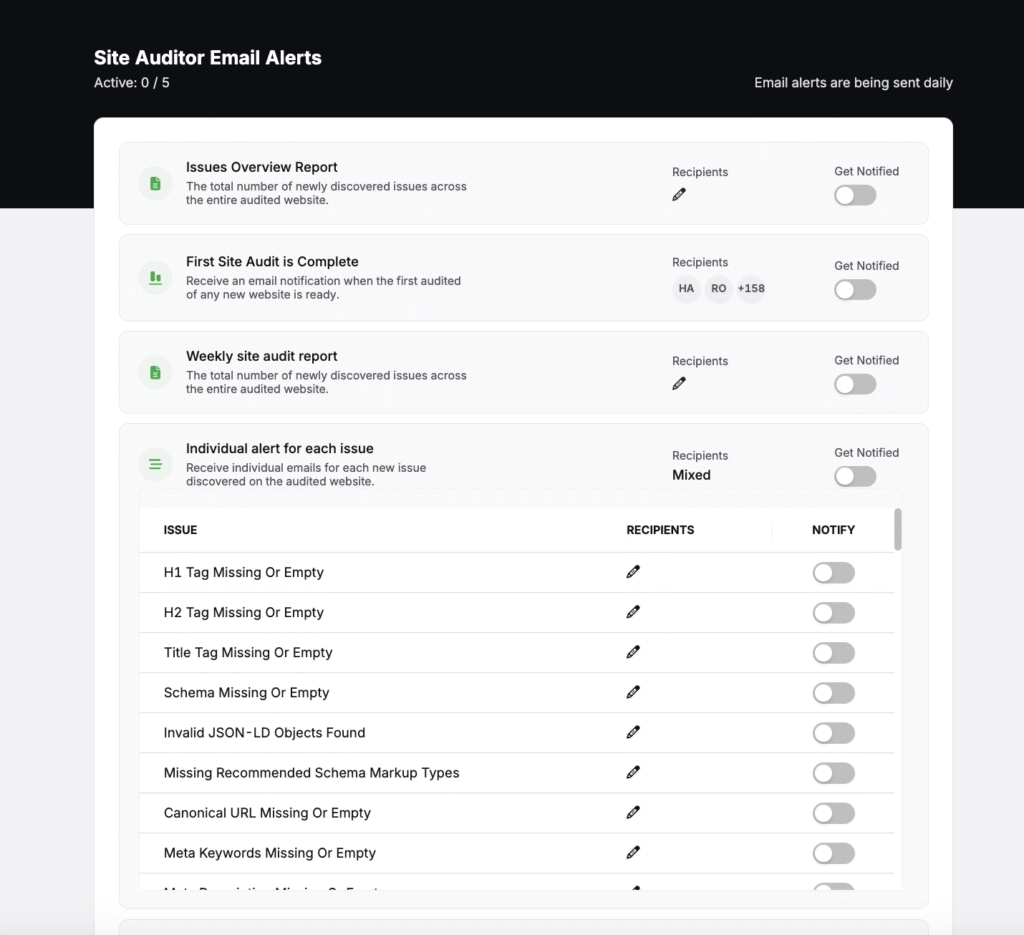Enable notifications for Issues Overview Report
This screenshot has width=1024, height=935.
[x=855, y=195]
